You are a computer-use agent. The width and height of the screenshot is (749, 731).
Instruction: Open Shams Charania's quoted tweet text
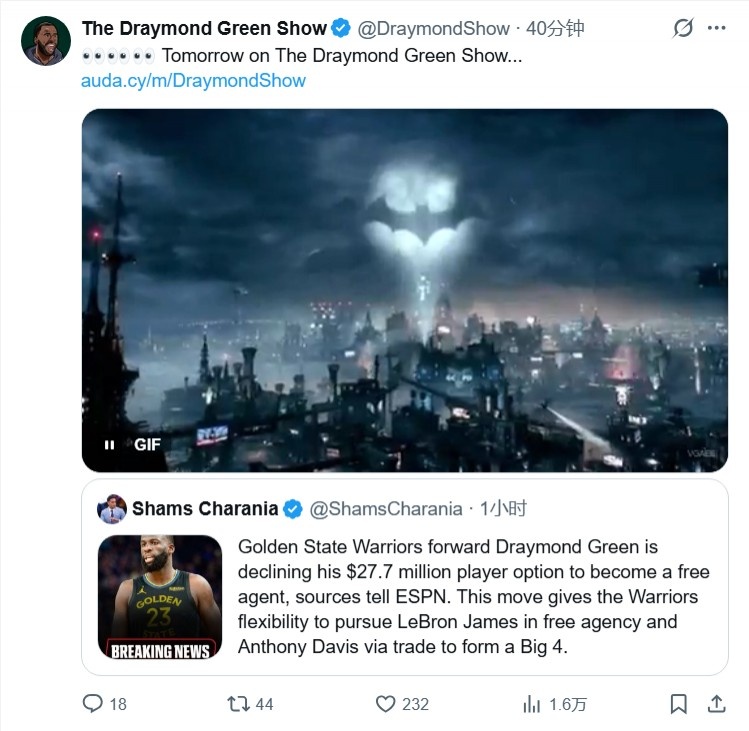pos(473,596)
